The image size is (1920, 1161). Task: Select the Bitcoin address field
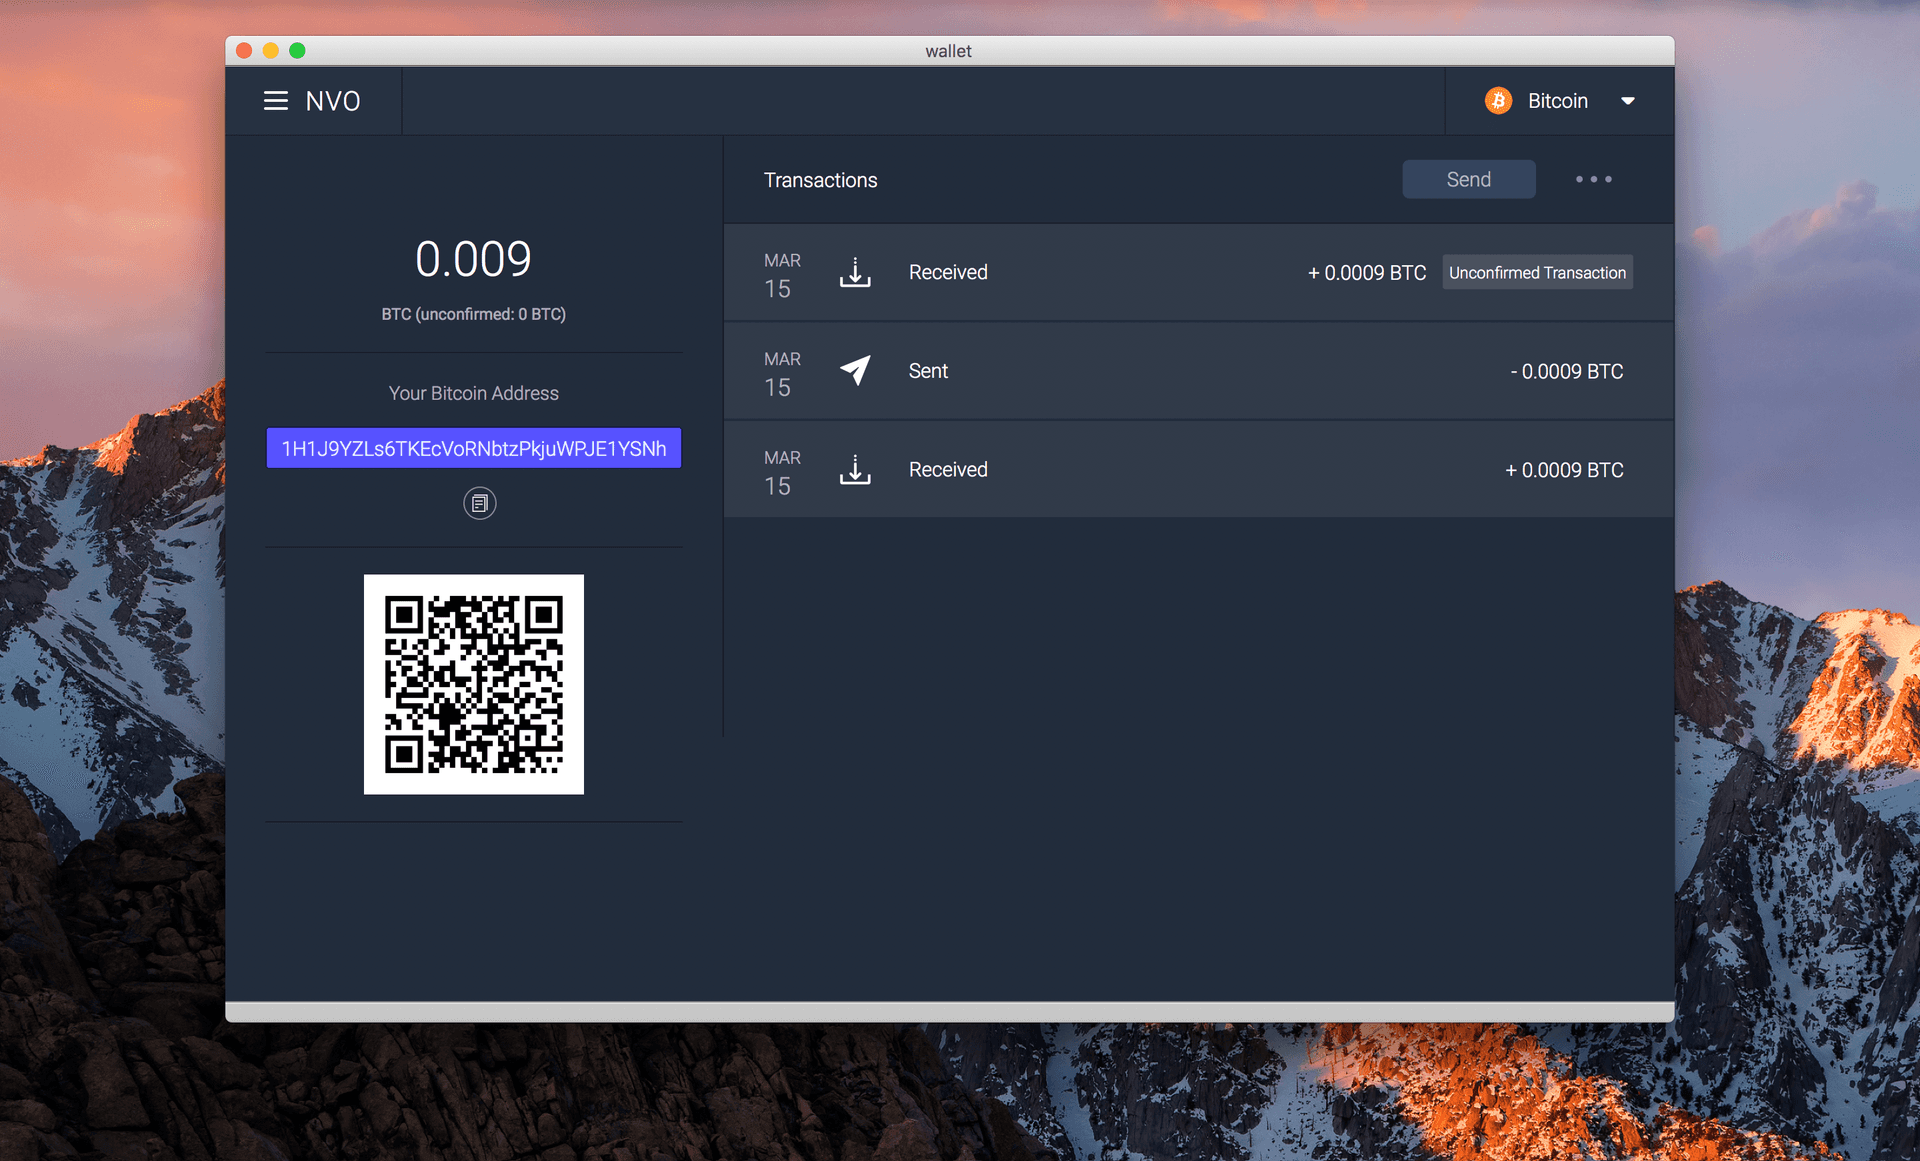pos(474,448)
